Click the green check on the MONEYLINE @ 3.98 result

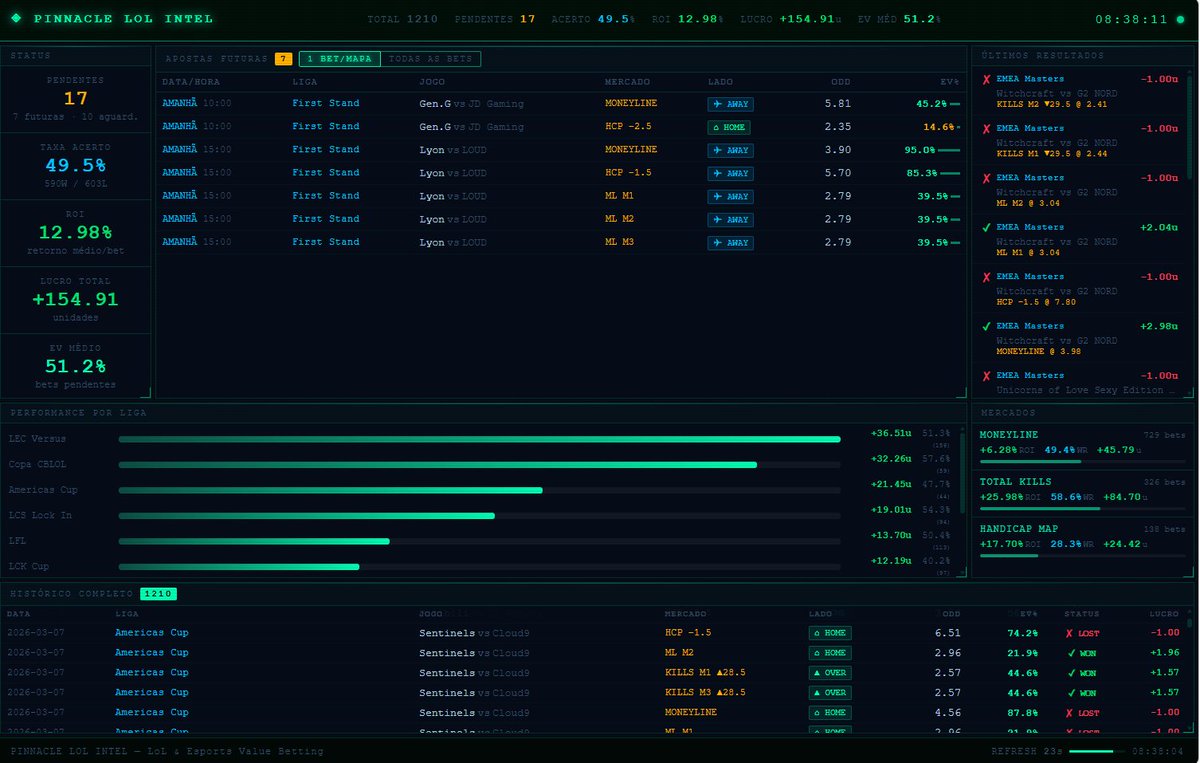987,326
